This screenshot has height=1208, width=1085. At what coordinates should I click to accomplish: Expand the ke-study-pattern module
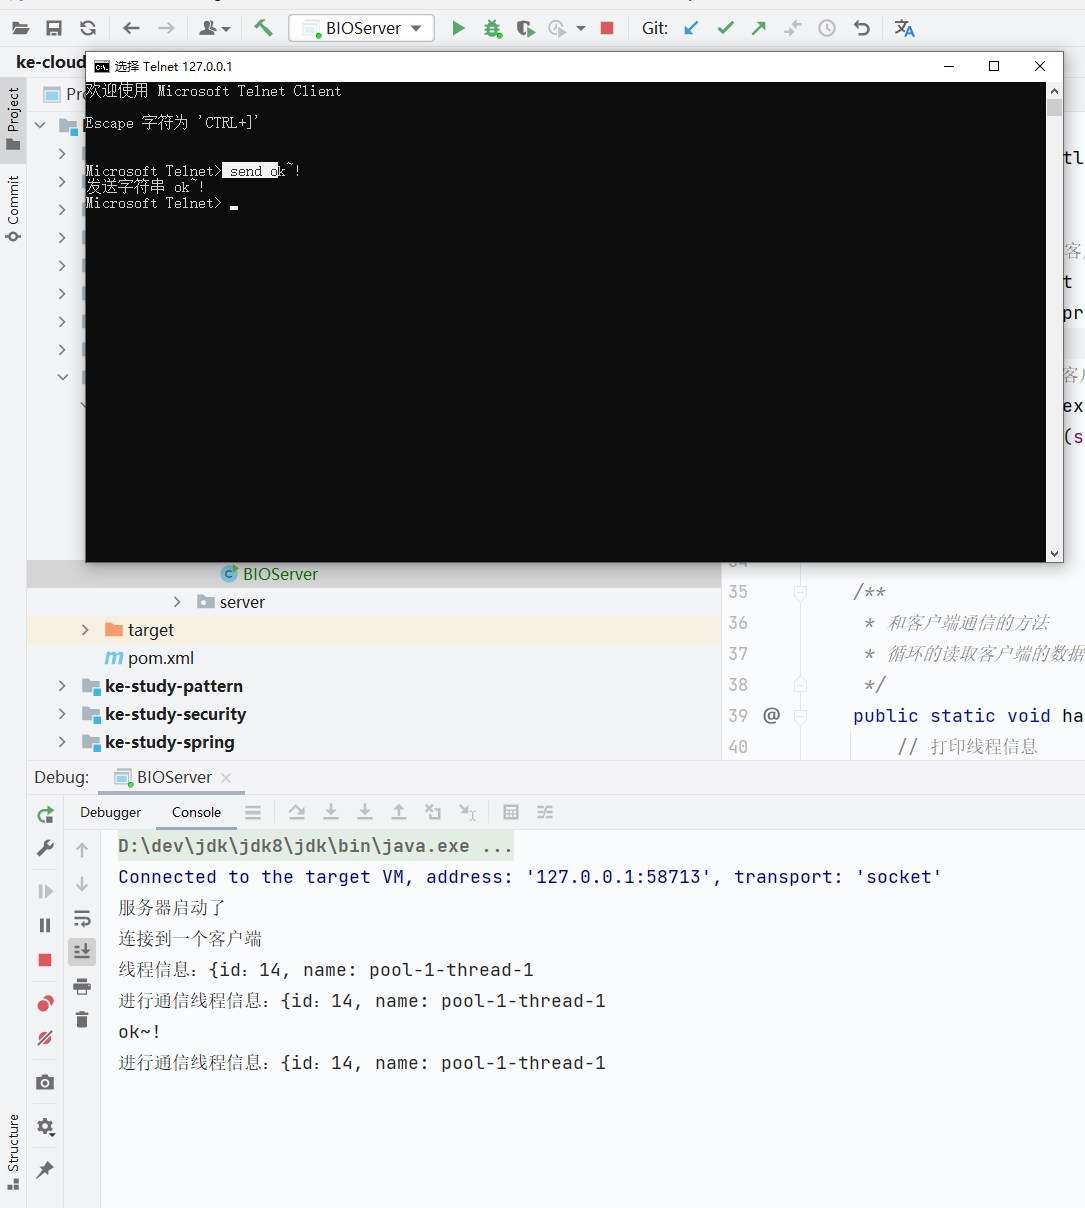62,686
